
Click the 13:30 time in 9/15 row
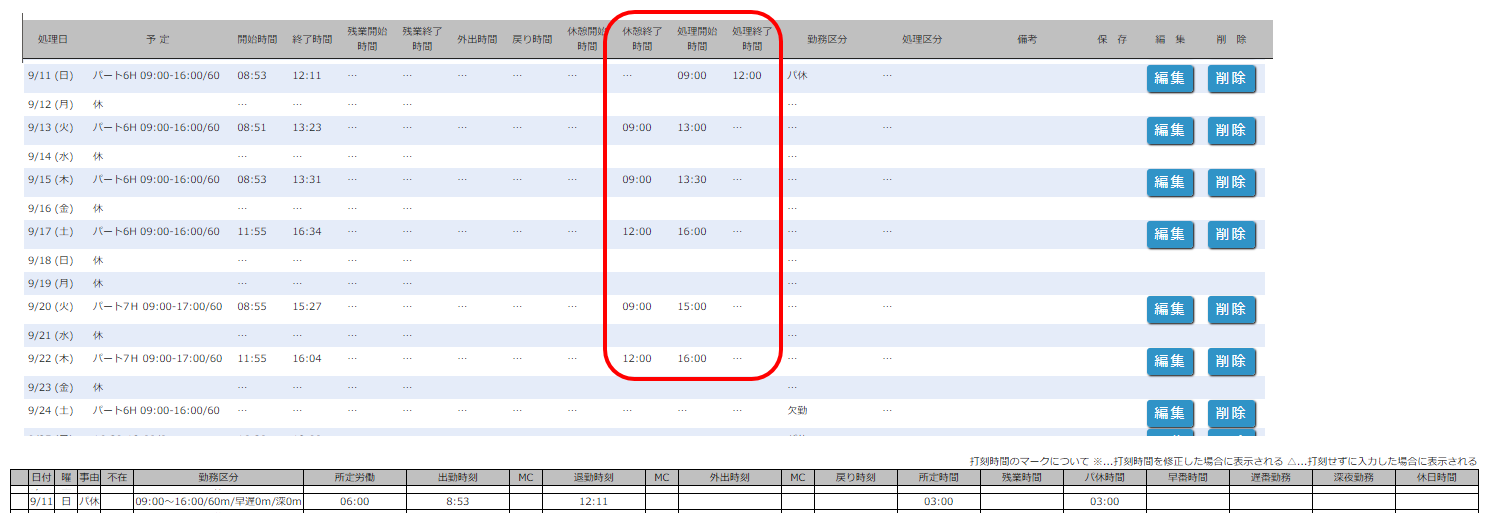point(692,180)
